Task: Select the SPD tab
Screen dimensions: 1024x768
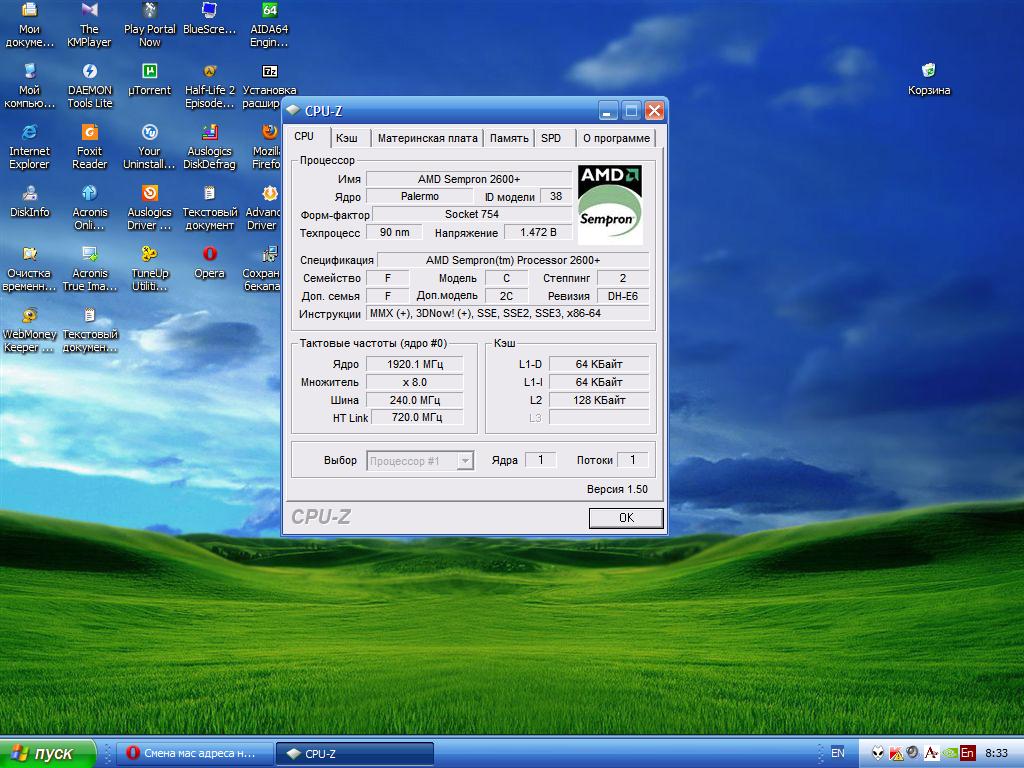Action: (551, 138)
